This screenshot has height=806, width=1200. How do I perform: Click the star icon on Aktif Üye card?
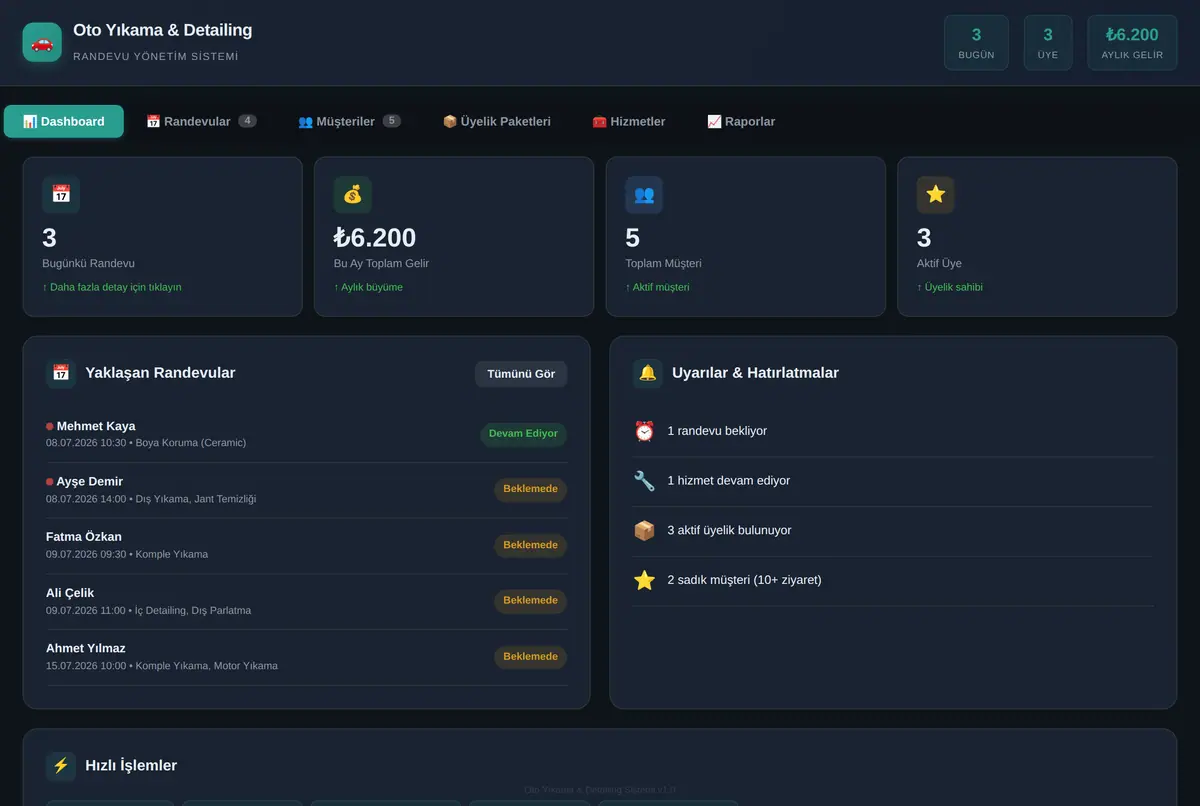(936, 195)
